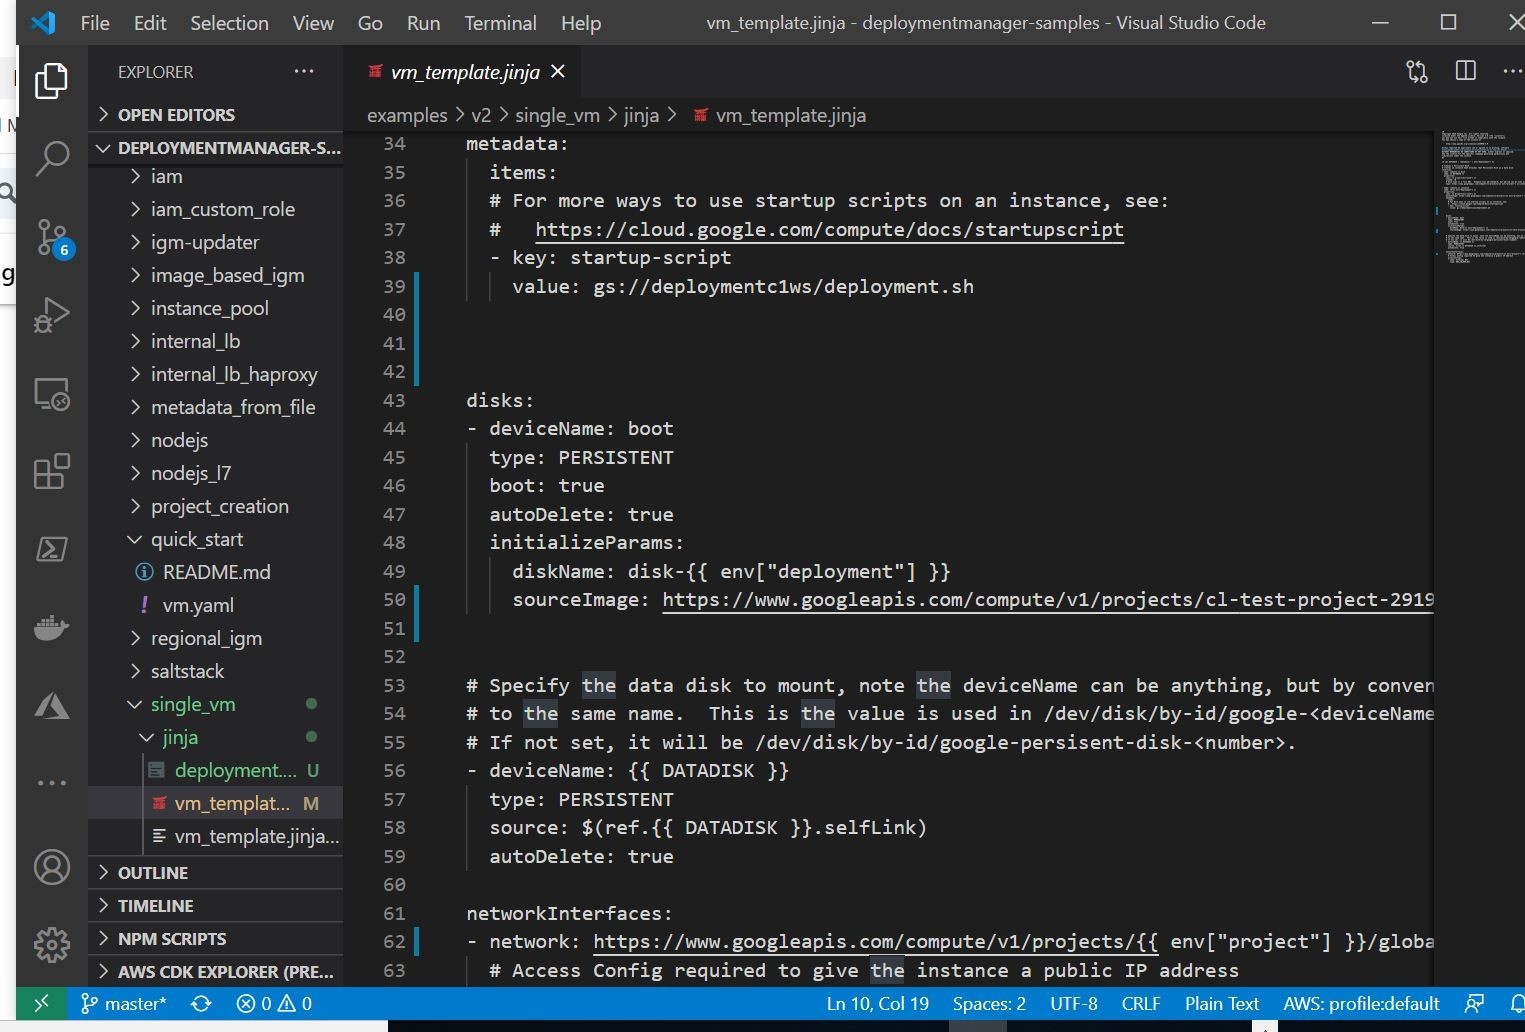Image resolution: width=1525 pixels, height=1032 pixels.
Task: Click the sourceImage googleapis URL on line 50
Action: pyautogui.click(x=1047, y=599)
